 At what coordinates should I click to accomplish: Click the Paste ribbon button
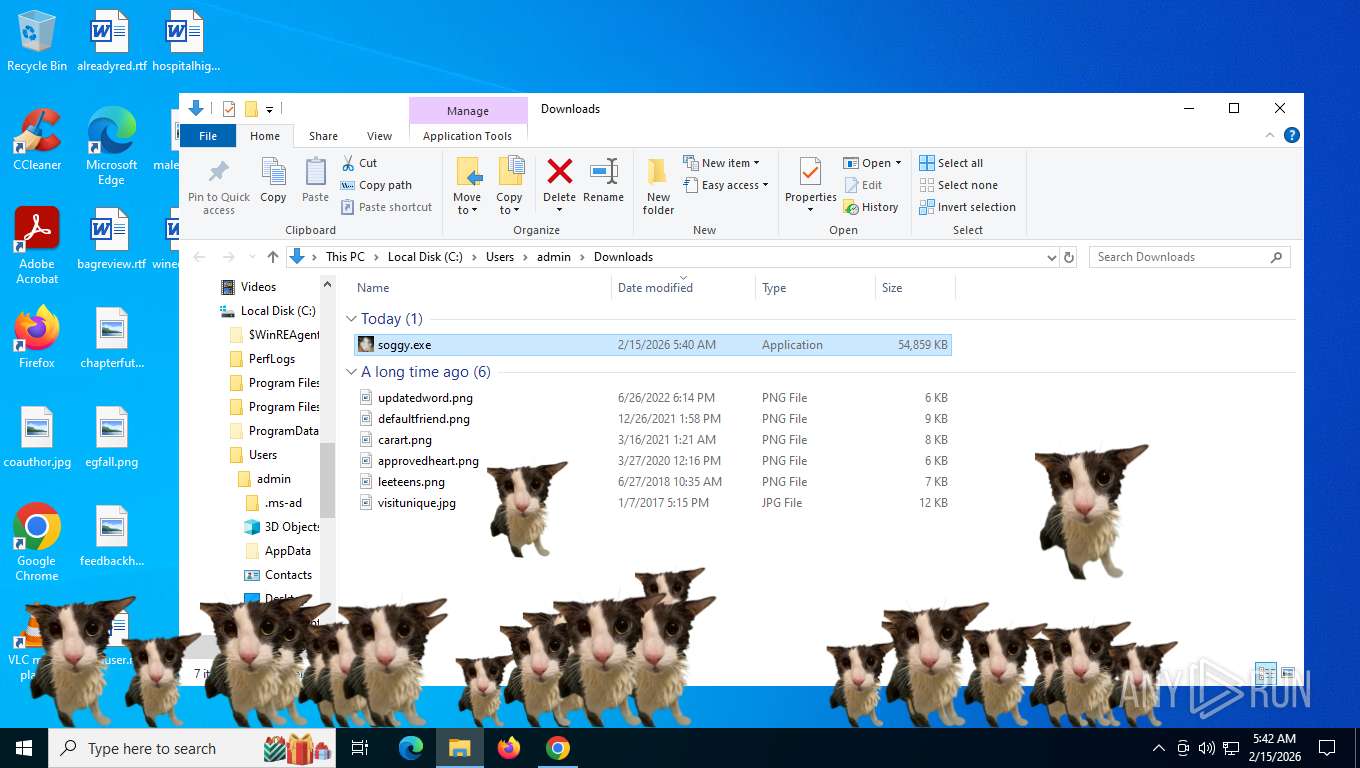click(315, 181)
